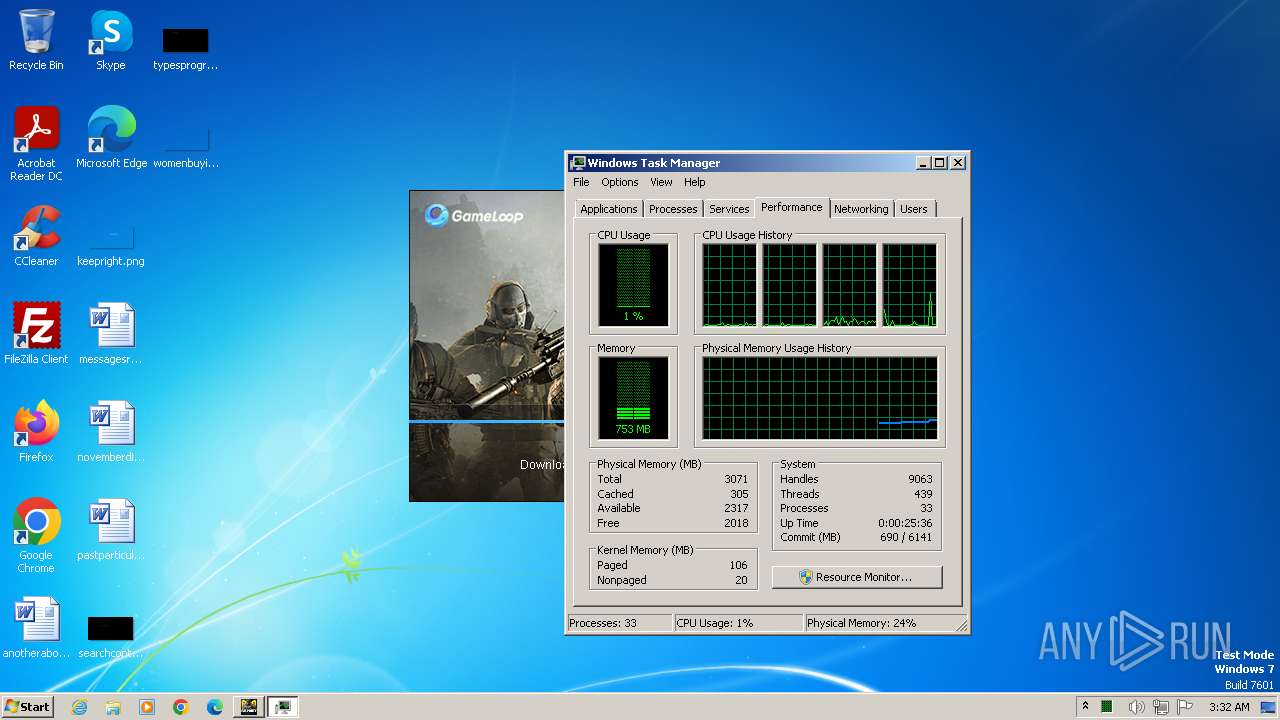1280x720 pixels.
Task: Click the 3:32 AM taskbar clock
Action: click(1229, 707)
